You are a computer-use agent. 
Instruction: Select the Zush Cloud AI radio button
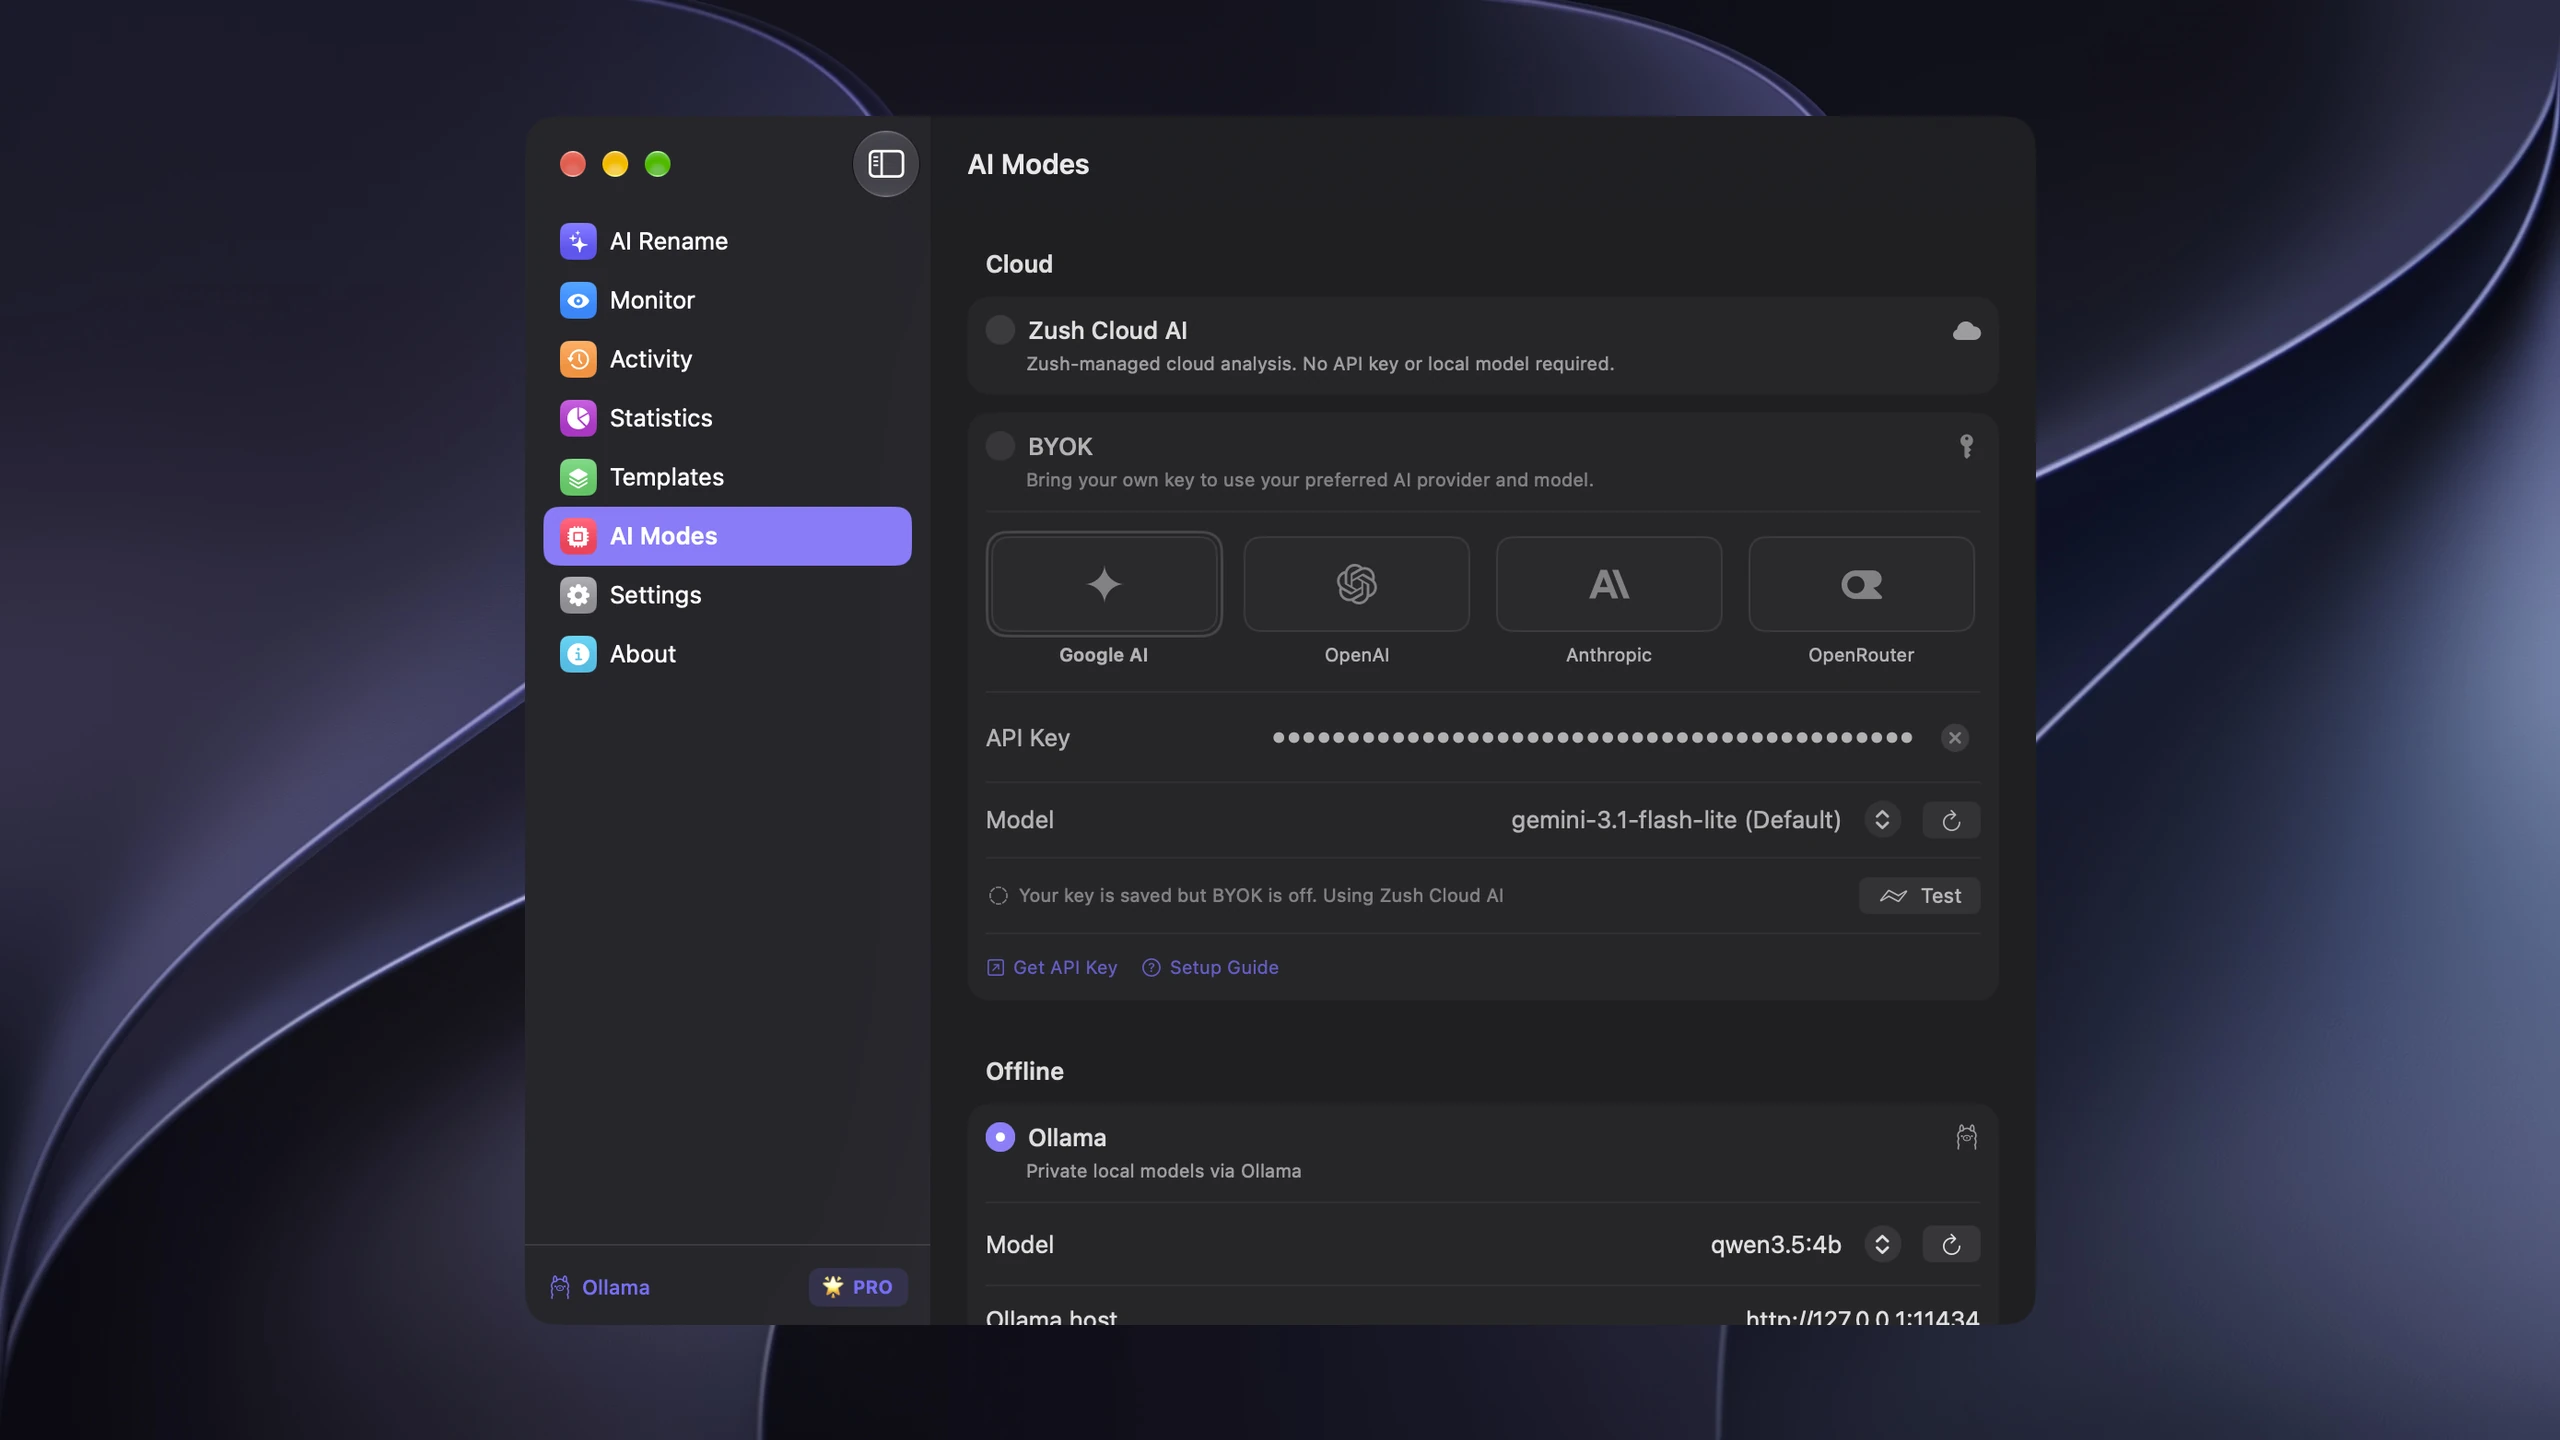point(1000,330)
